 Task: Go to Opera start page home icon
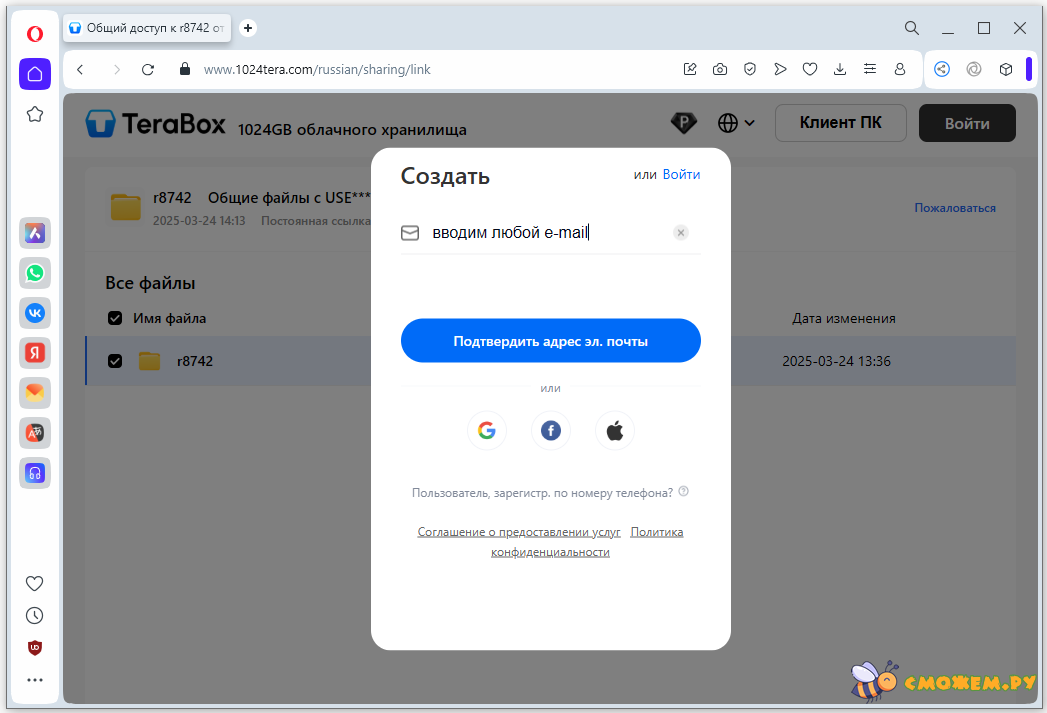[x=35, y=73]
